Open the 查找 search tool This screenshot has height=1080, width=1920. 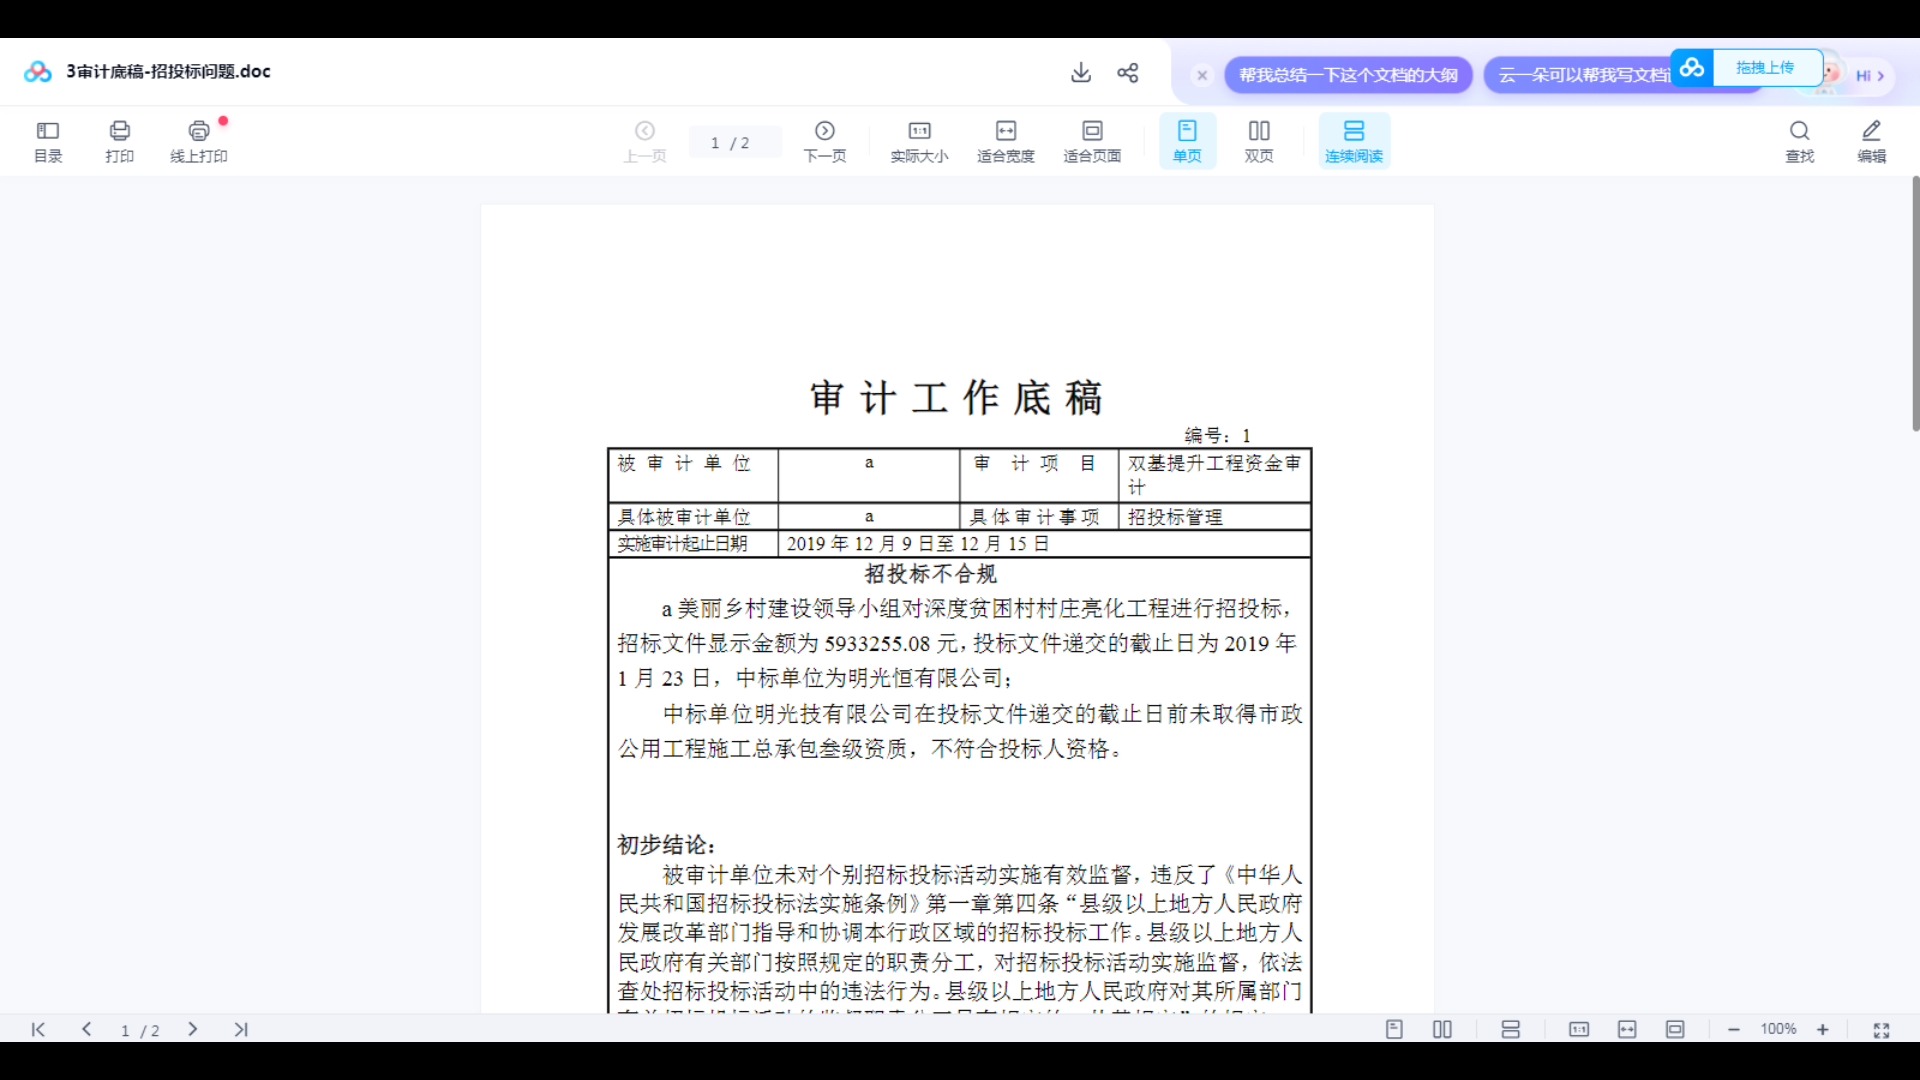click(1800, 140)
